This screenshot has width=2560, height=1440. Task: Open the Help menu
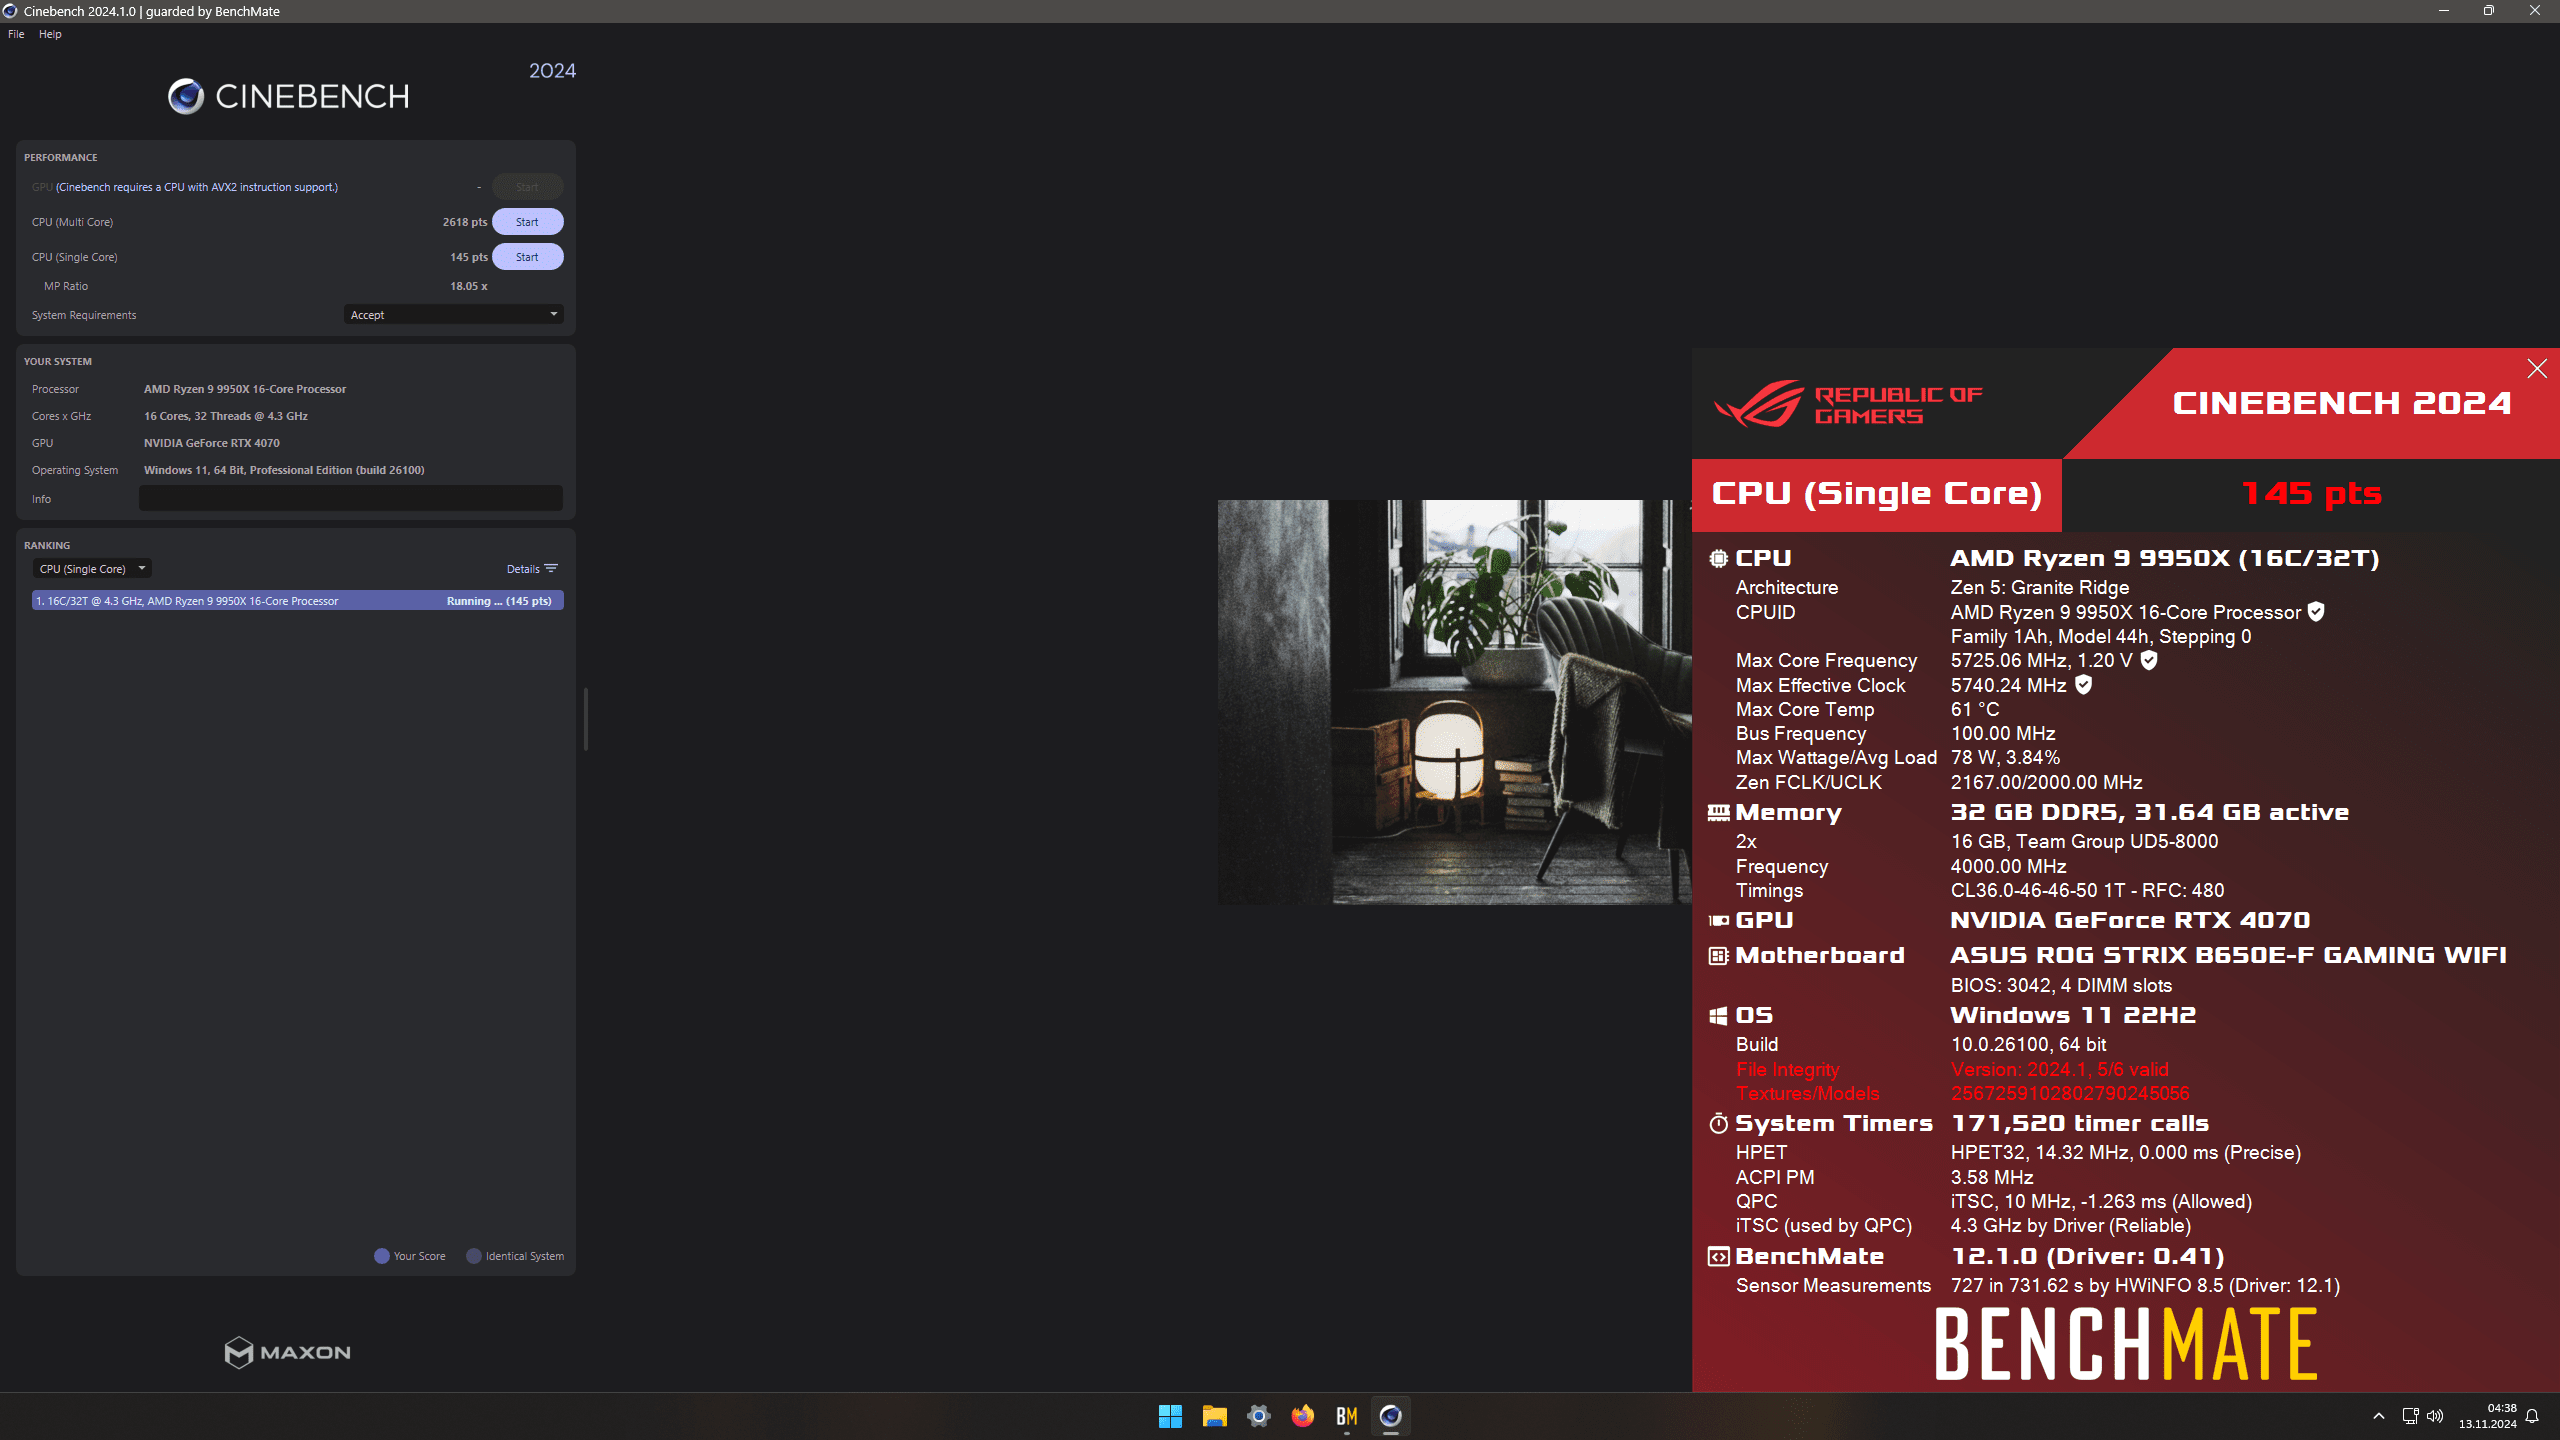point(50,34)
